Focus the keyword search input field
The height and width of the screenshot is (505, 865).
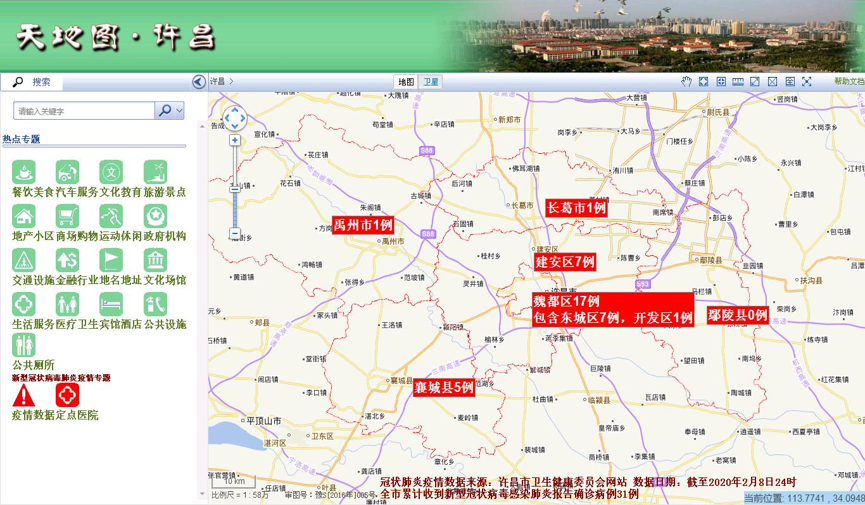(x=84, y=111)
